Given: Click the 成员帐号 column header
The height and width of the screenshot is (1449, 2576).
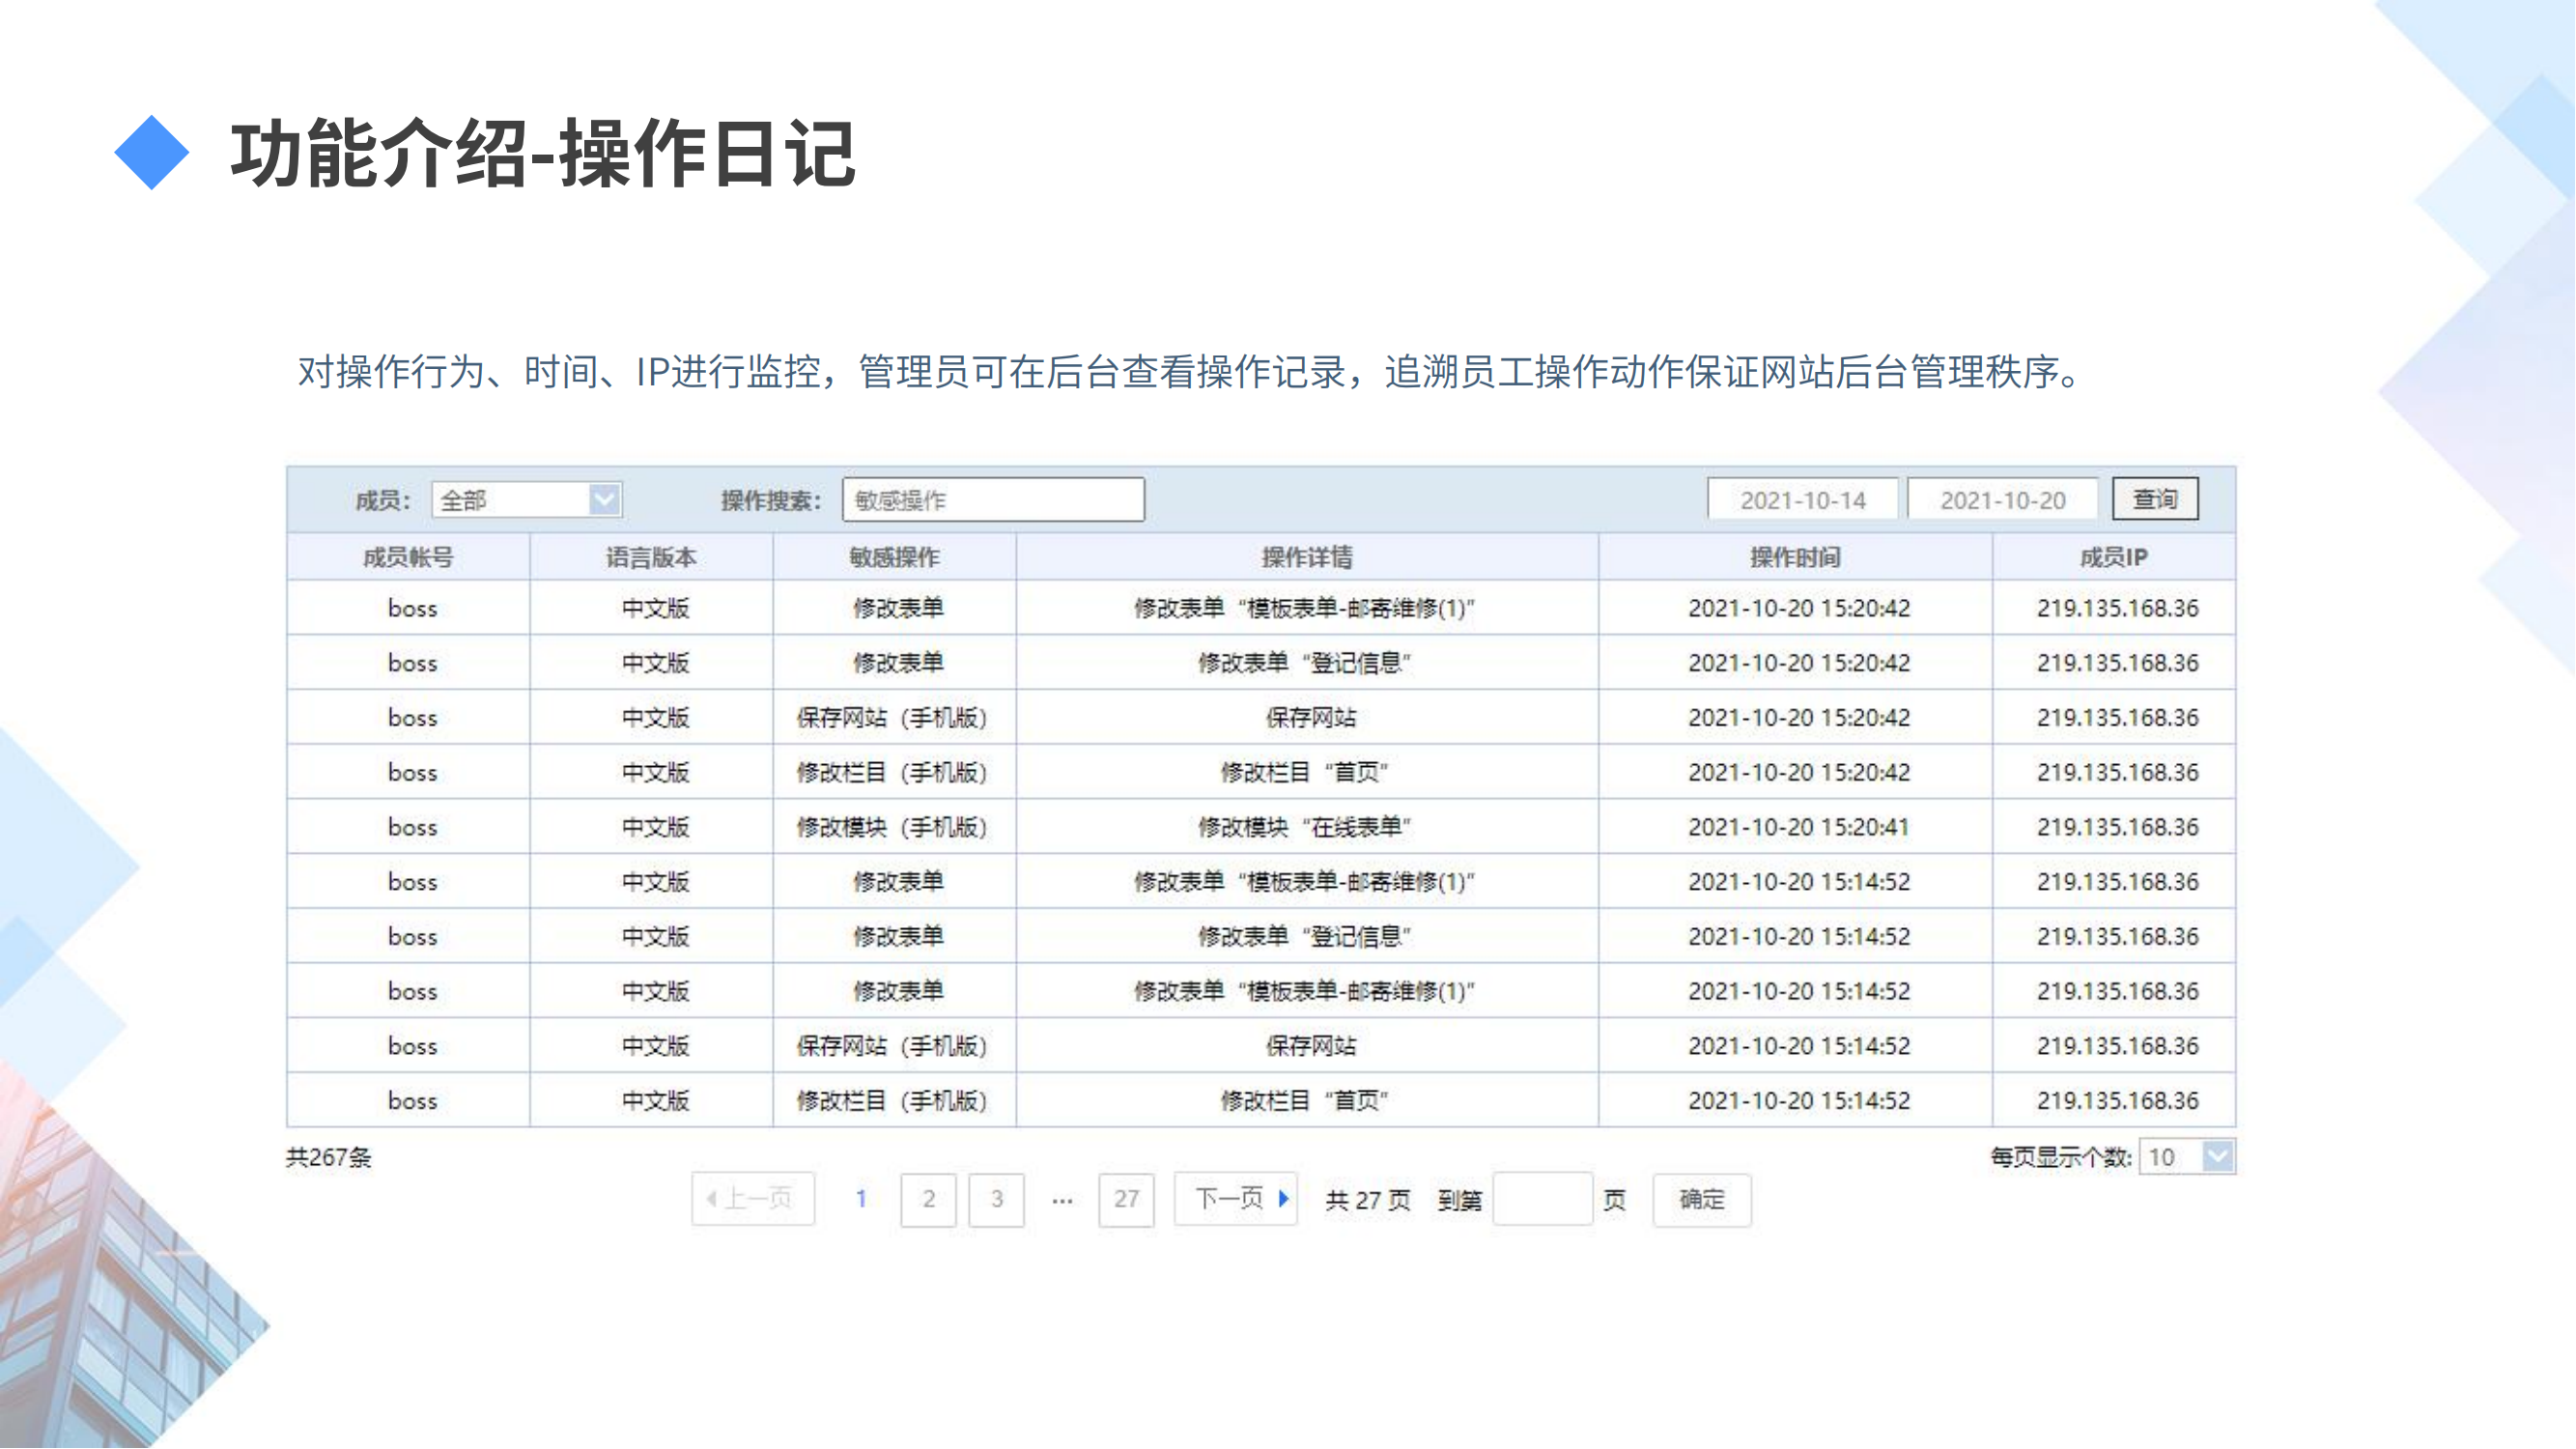Looking at the screenshot, I should [x=408, y=558].
